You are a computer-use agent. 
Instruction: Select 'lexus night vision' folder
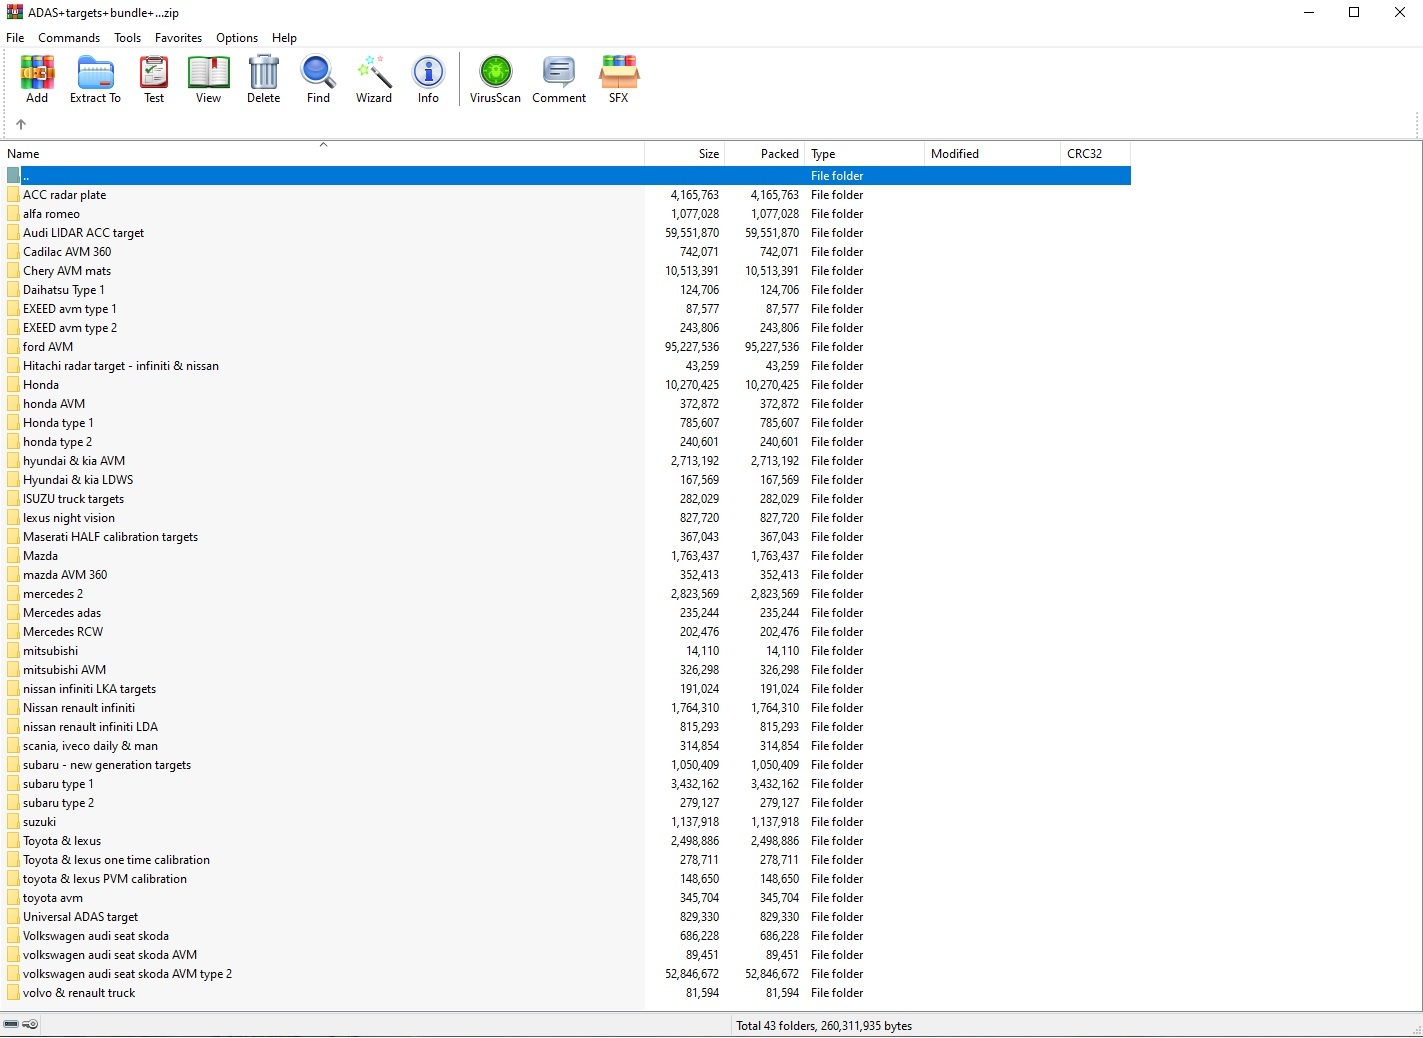(69, 518)
